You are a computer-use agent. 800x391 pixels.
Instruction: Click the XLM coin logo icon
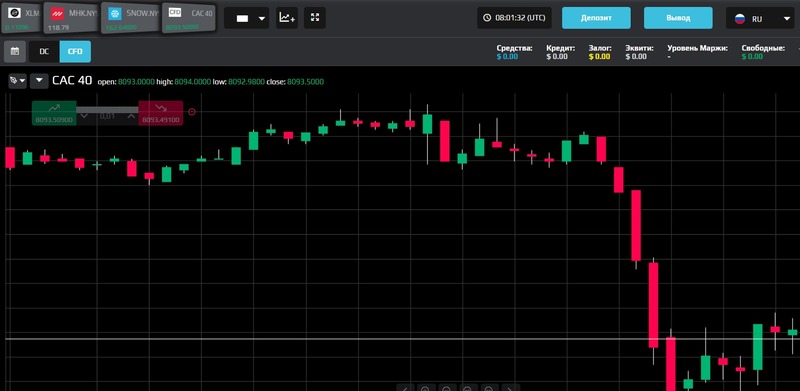pos(14,13)
